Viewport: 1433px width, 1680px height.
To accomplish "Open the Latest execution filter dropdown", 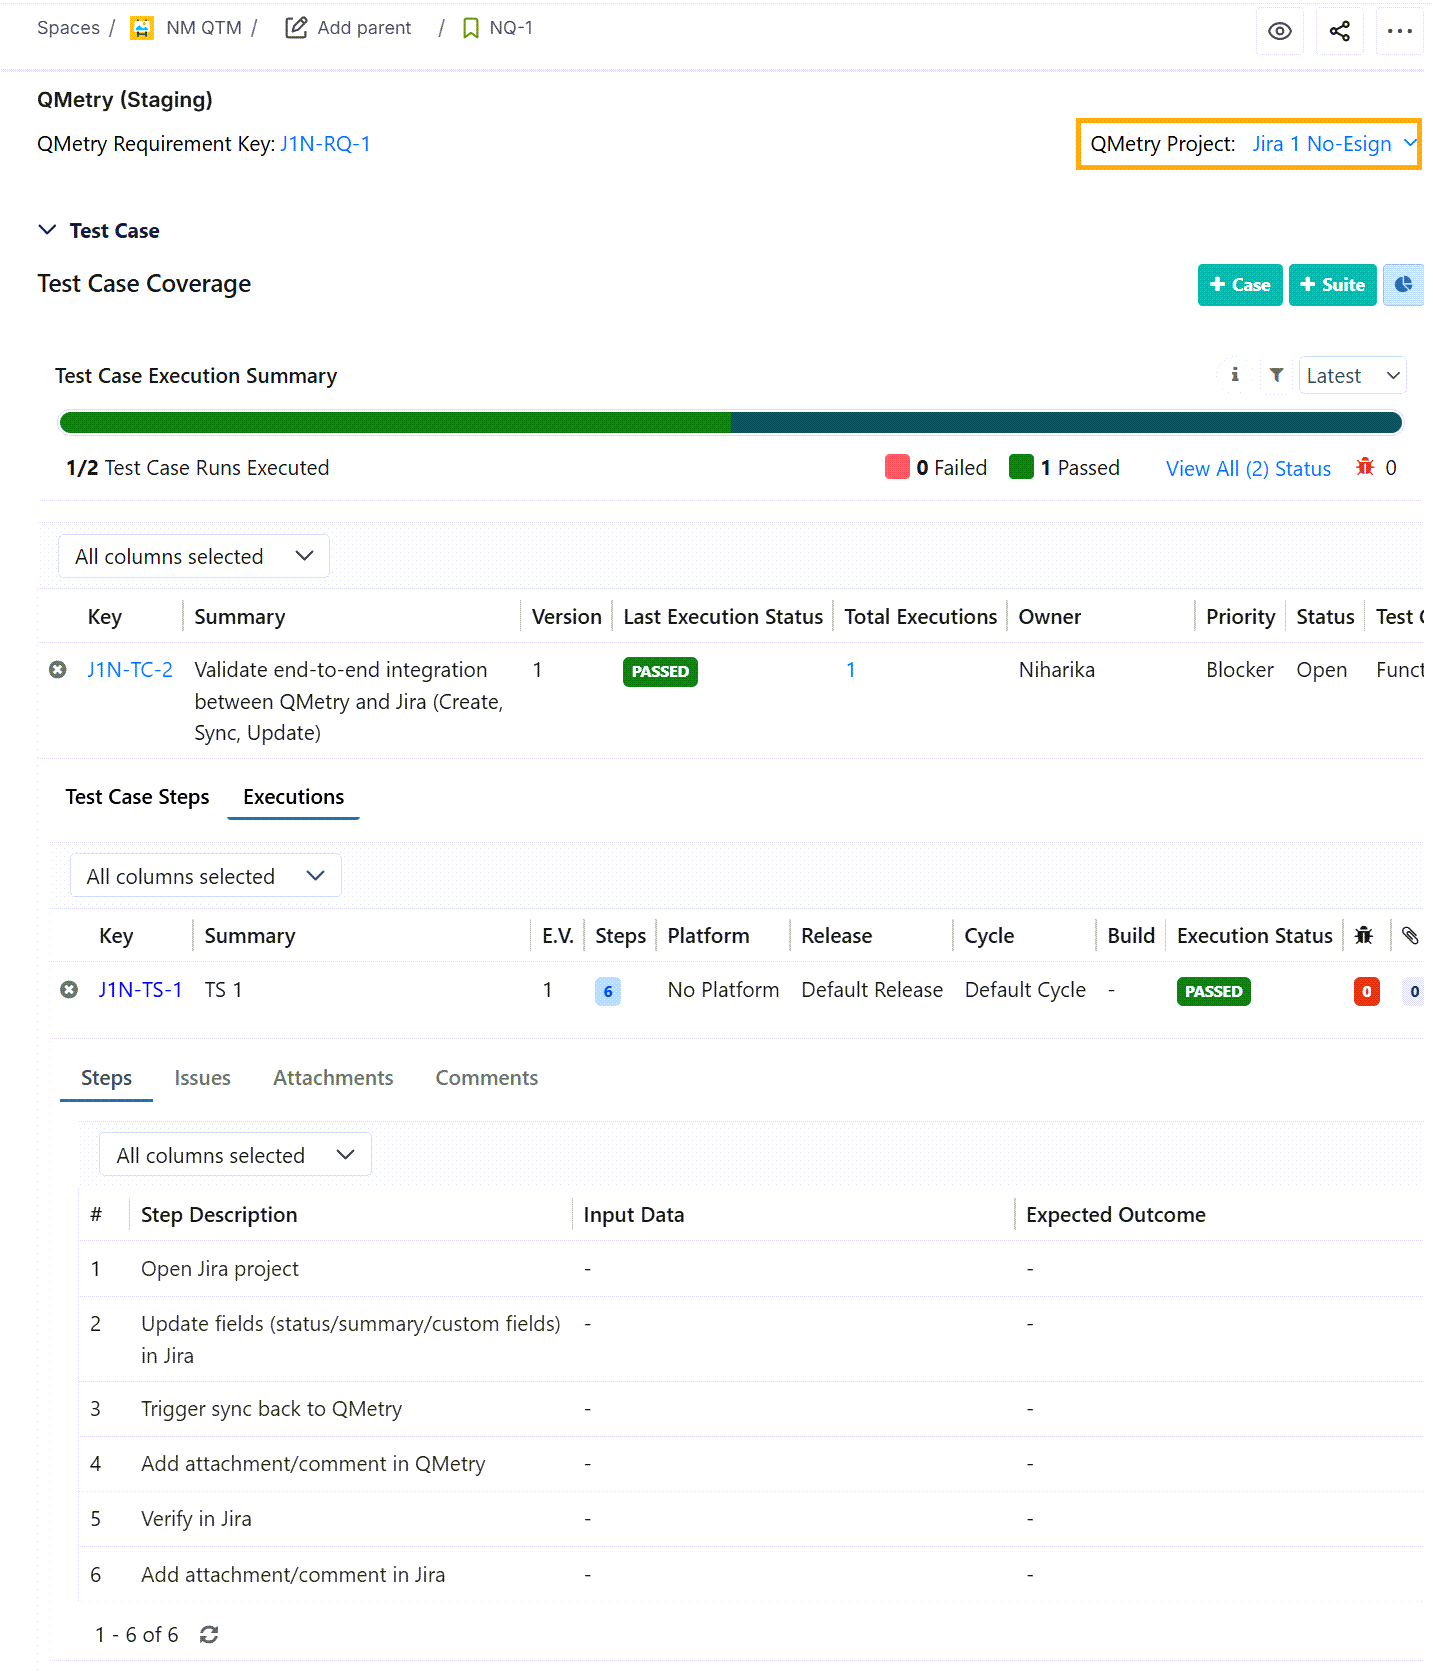I will pos(1351,376).
